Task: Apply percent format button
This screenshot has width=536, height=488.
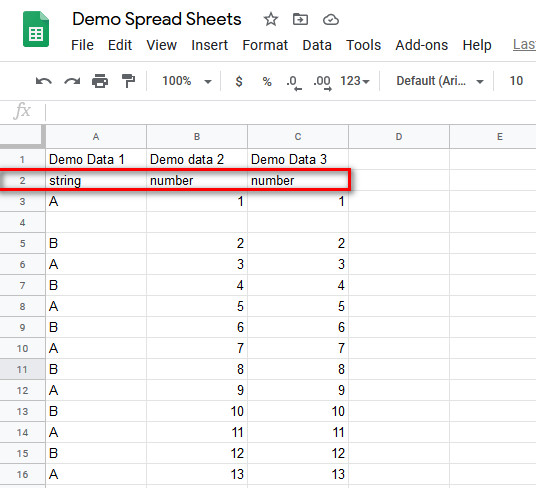Action: tap(267, 81)
